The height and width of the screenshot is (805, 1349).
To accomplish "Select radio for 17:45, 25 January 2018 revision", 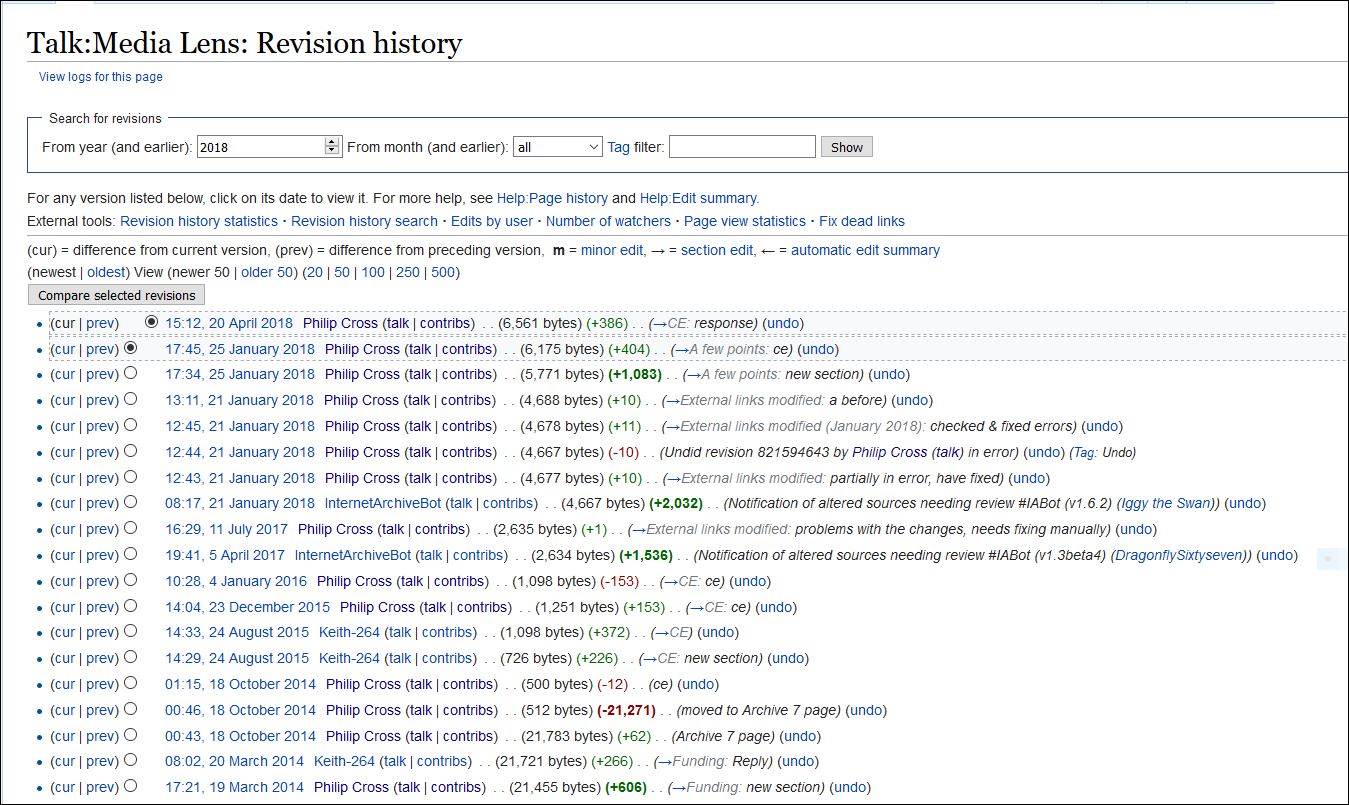I will (131, 349).
